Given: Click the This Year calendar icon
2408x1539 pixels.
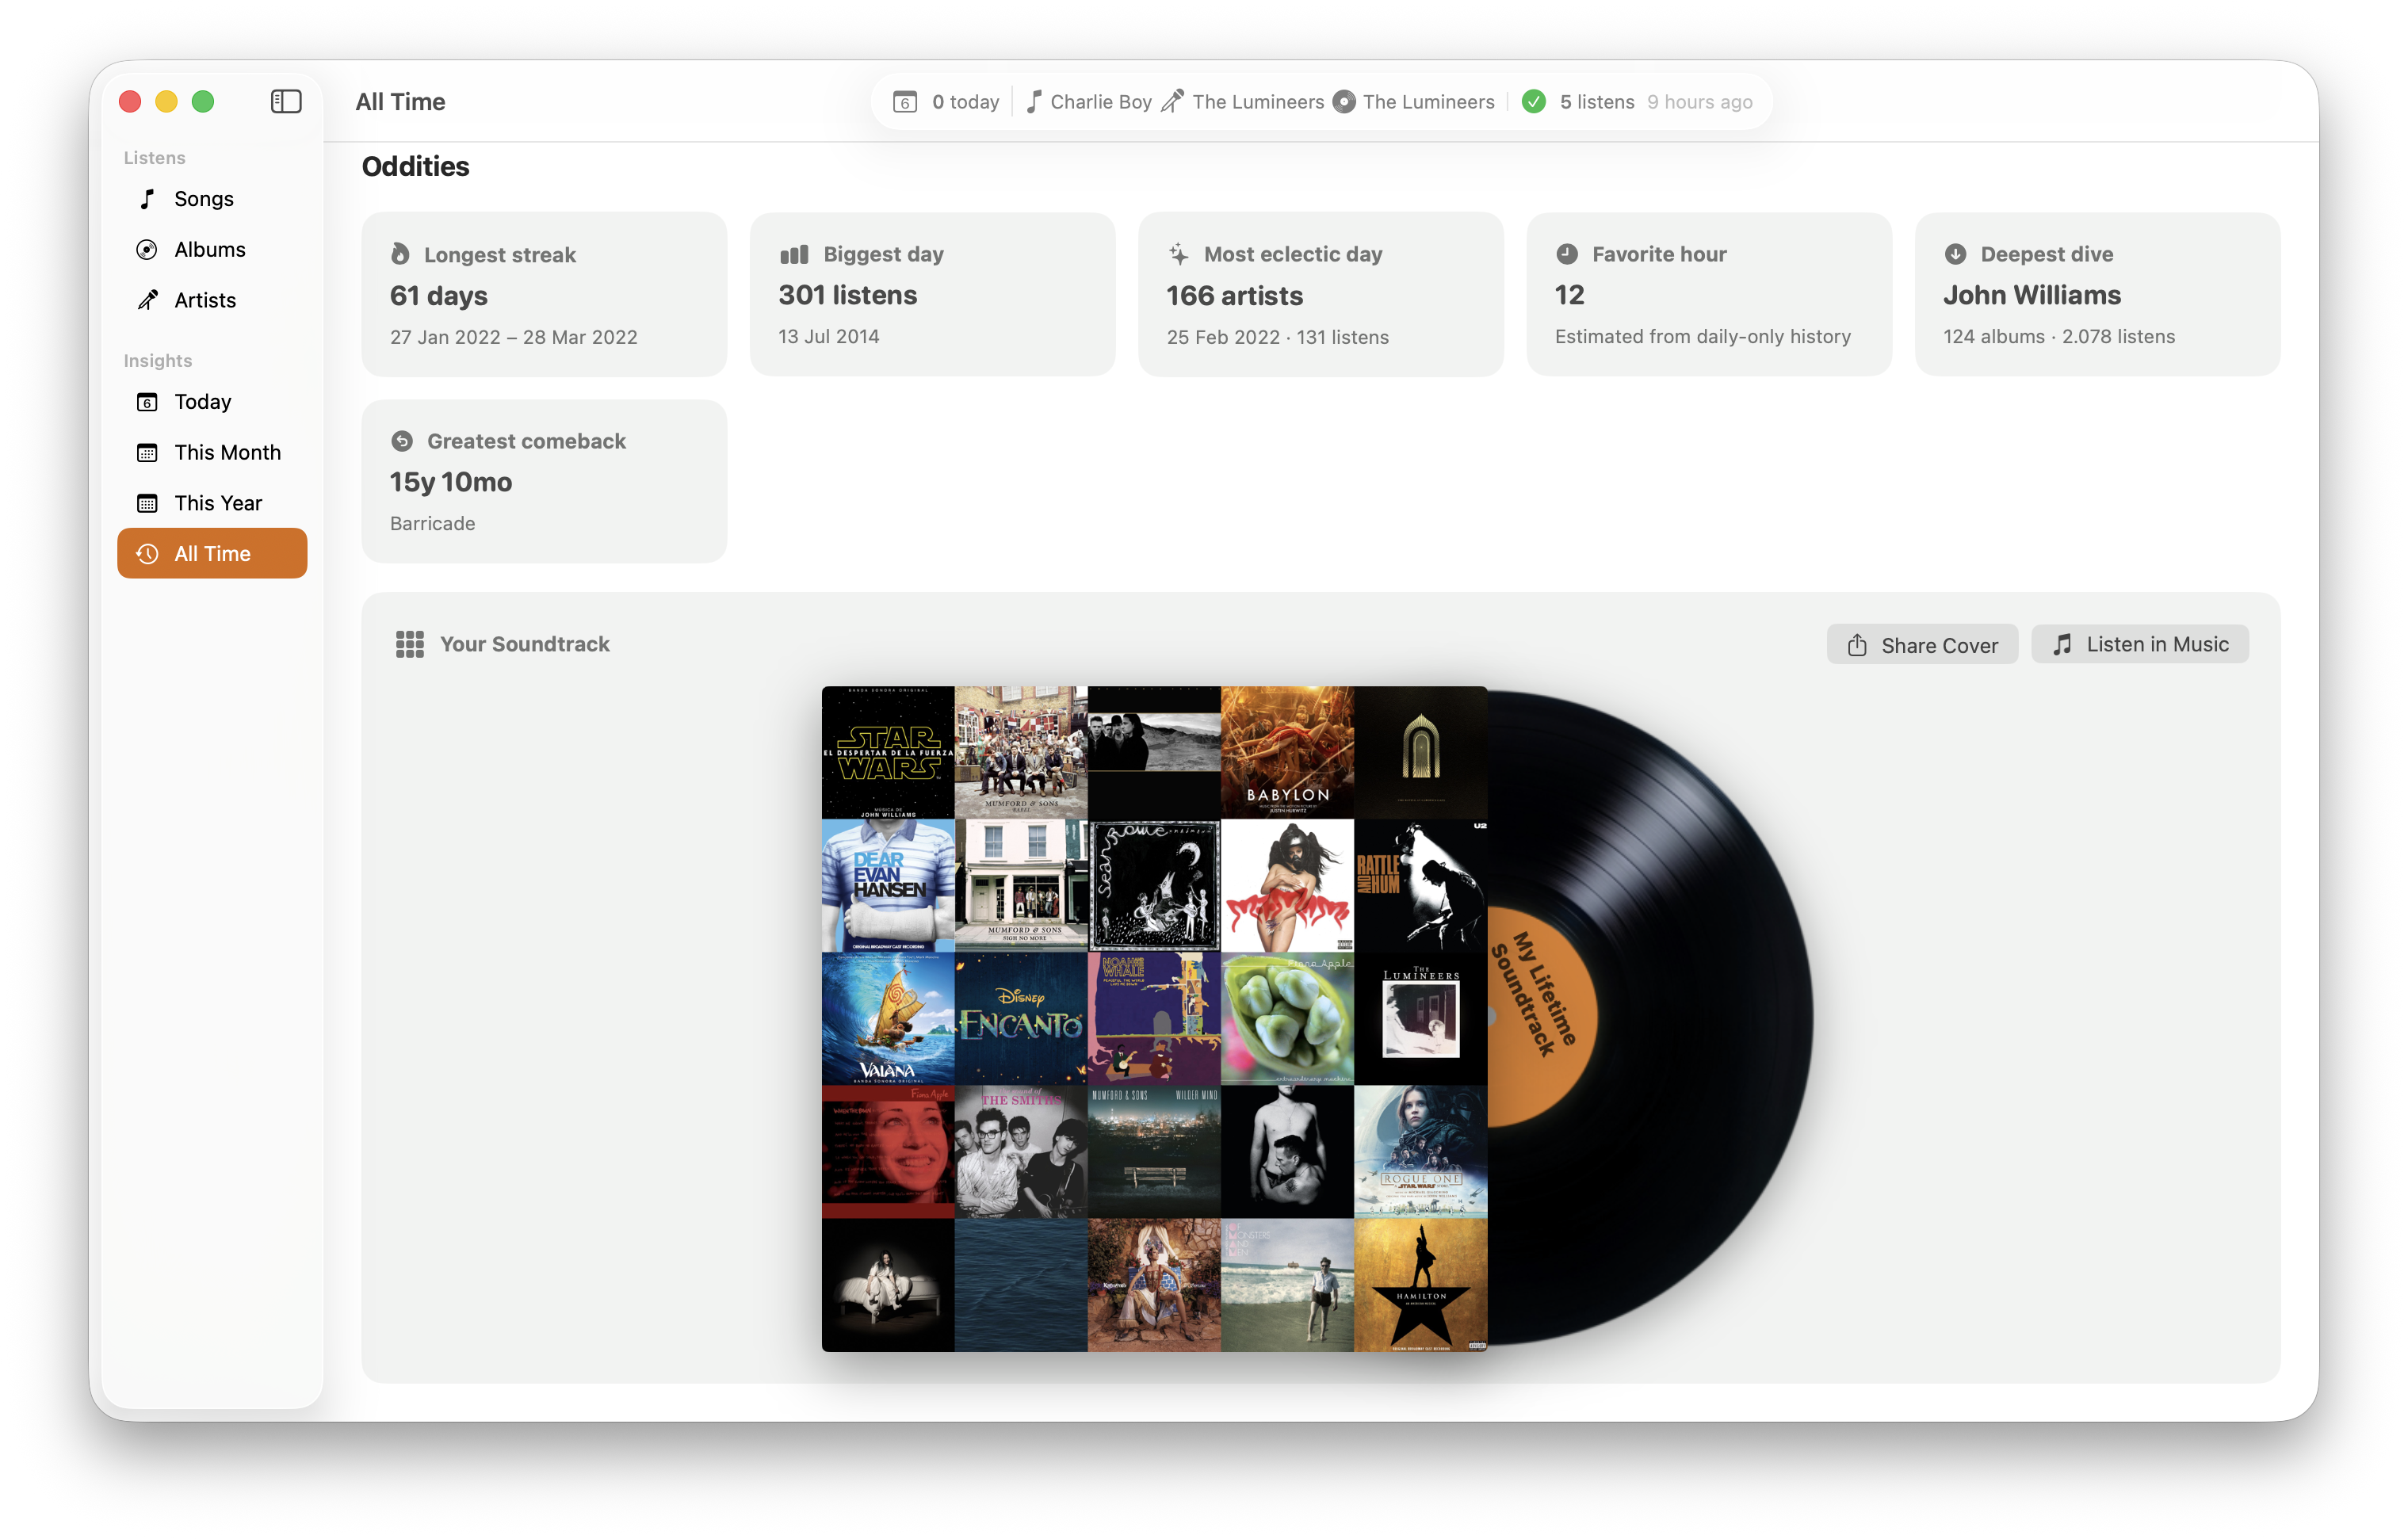Looking at the screenshot, I should tap(147, 503).
